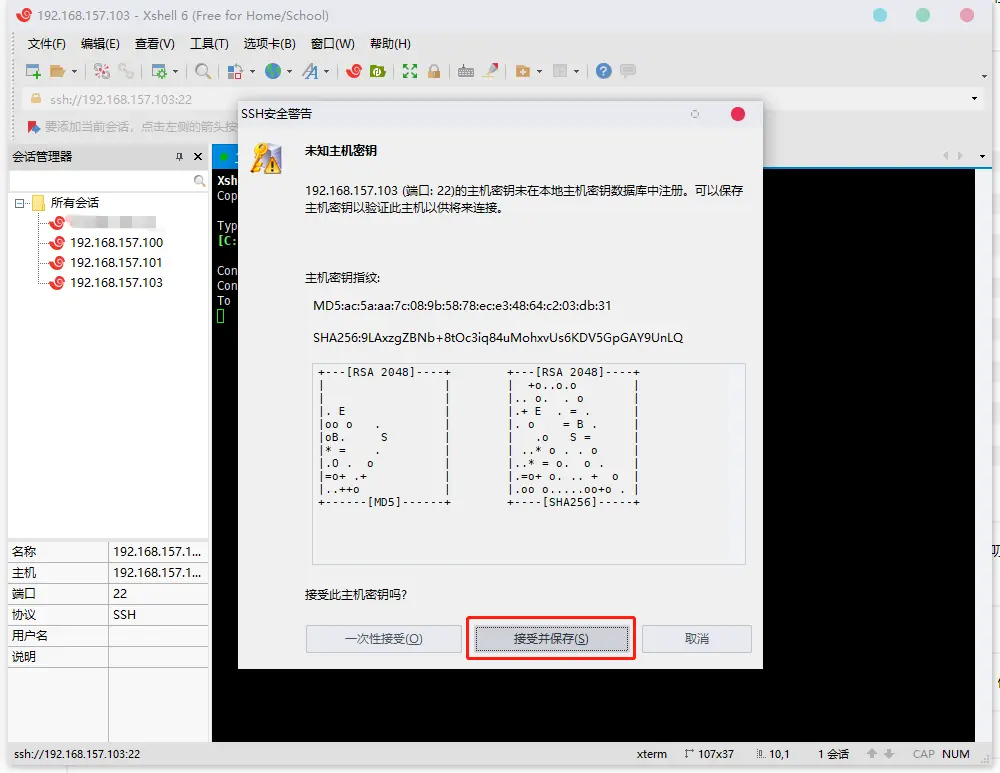Click the green Xftp file transfer icon

[x=378, y=71]
